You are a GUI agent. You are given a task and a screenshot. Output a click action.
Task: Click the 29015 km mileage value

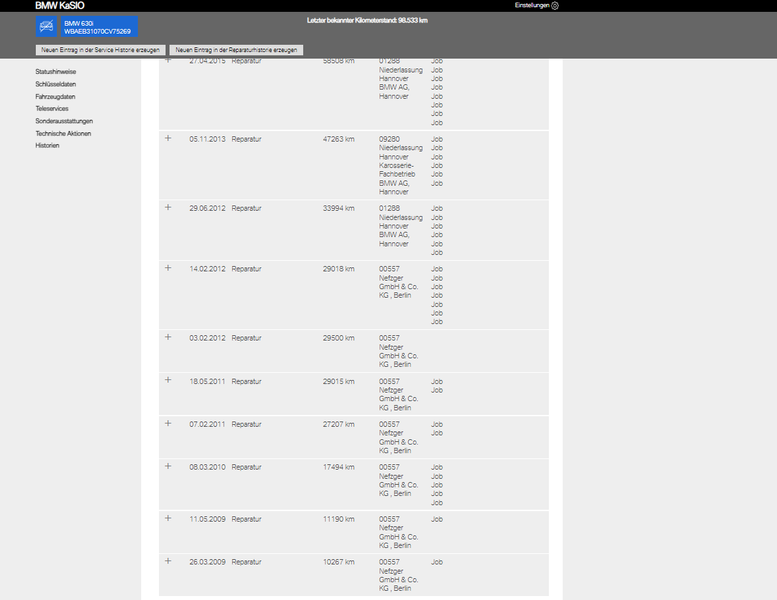pyautogui.click(x=338, y=382)
